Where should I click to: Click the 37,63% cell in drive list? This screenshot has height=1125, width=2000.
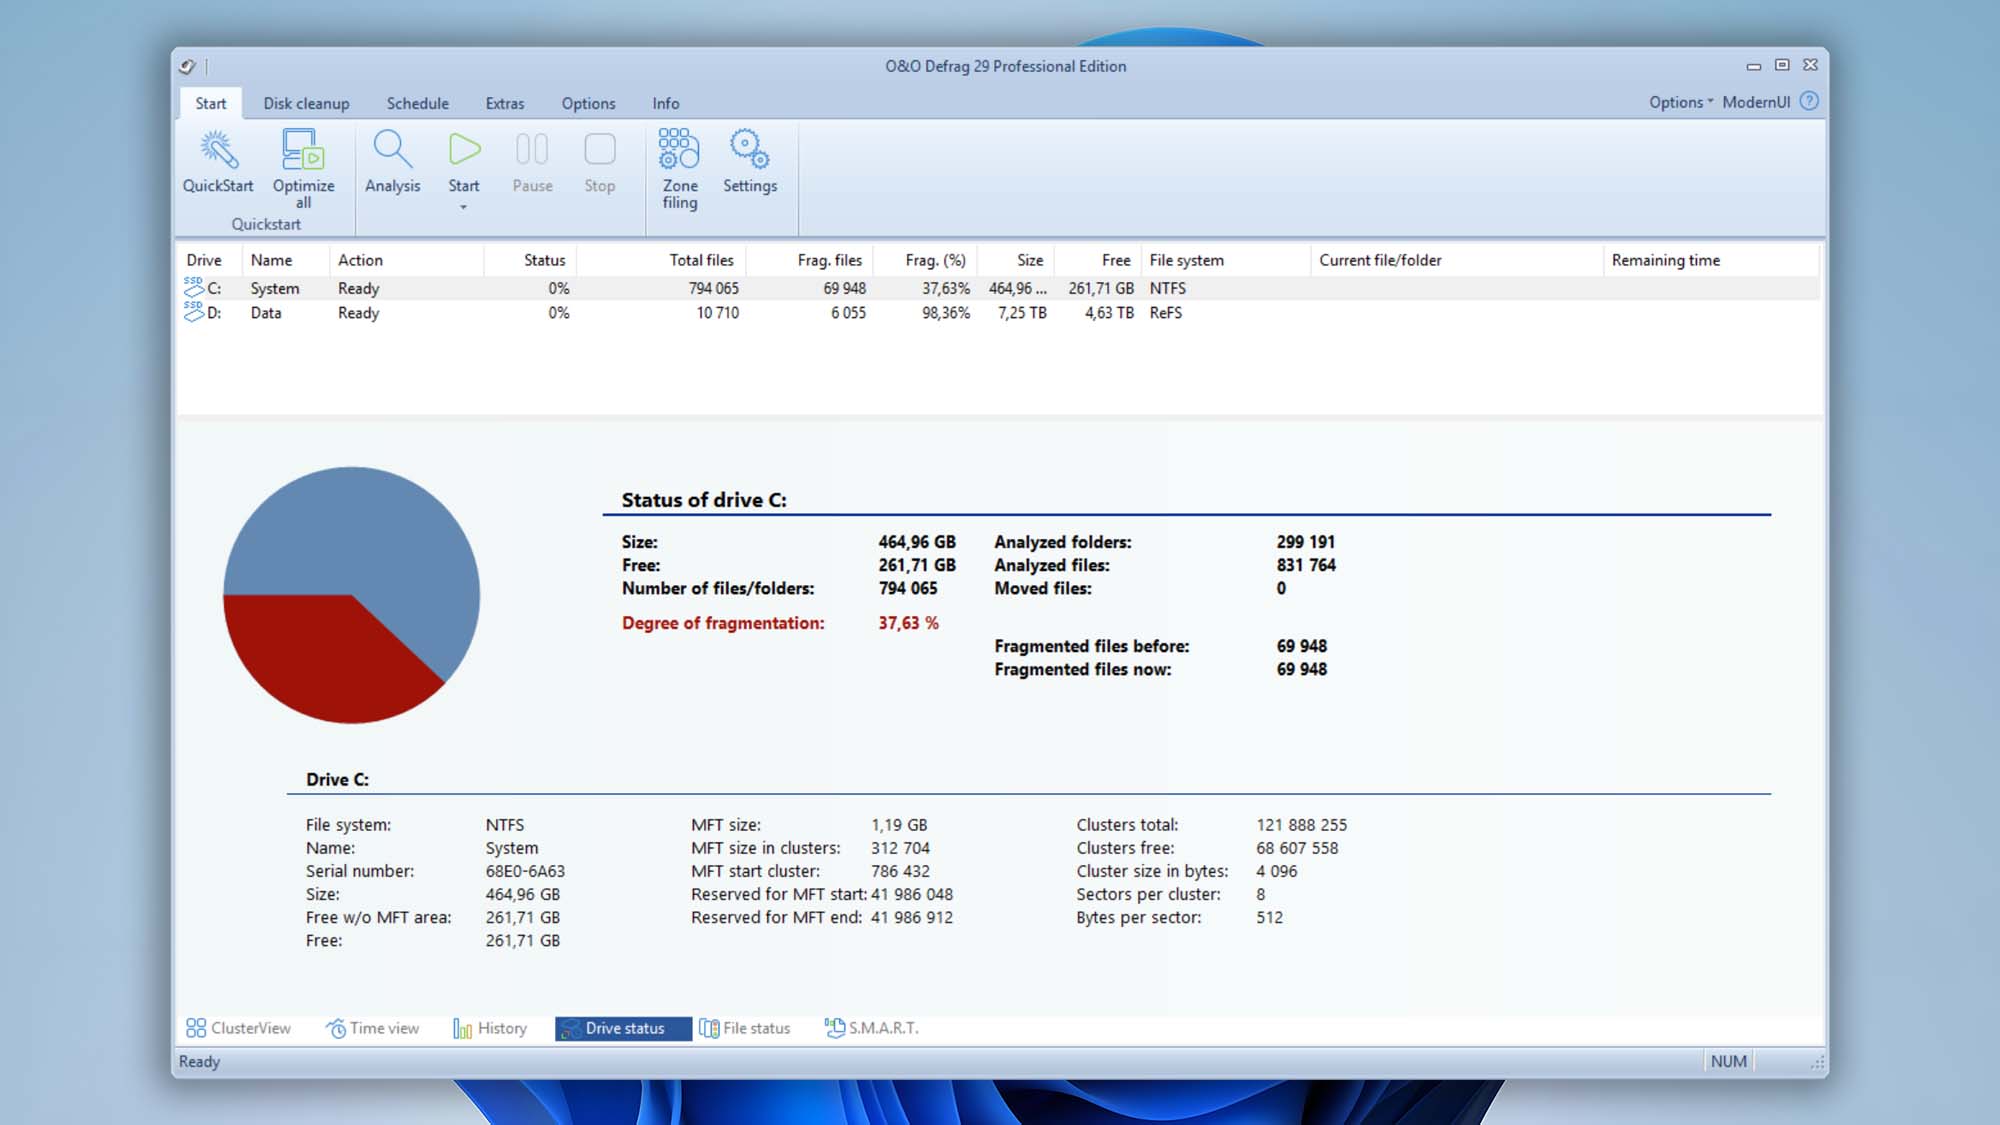(x=945, y=288)
